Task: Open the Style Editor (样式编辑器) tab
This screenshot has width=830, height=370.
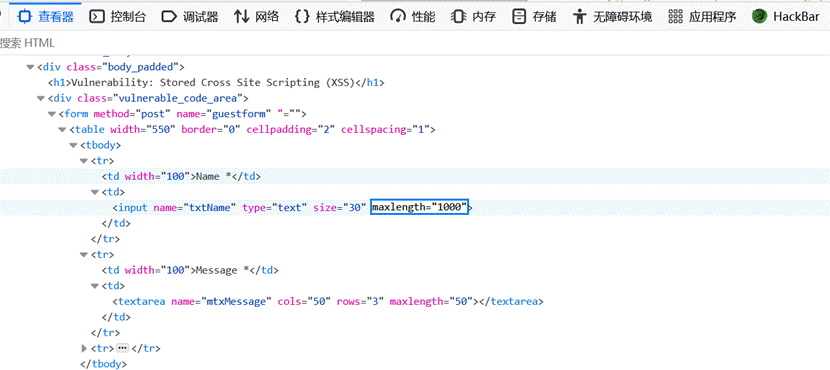Action: pos(335,16)
